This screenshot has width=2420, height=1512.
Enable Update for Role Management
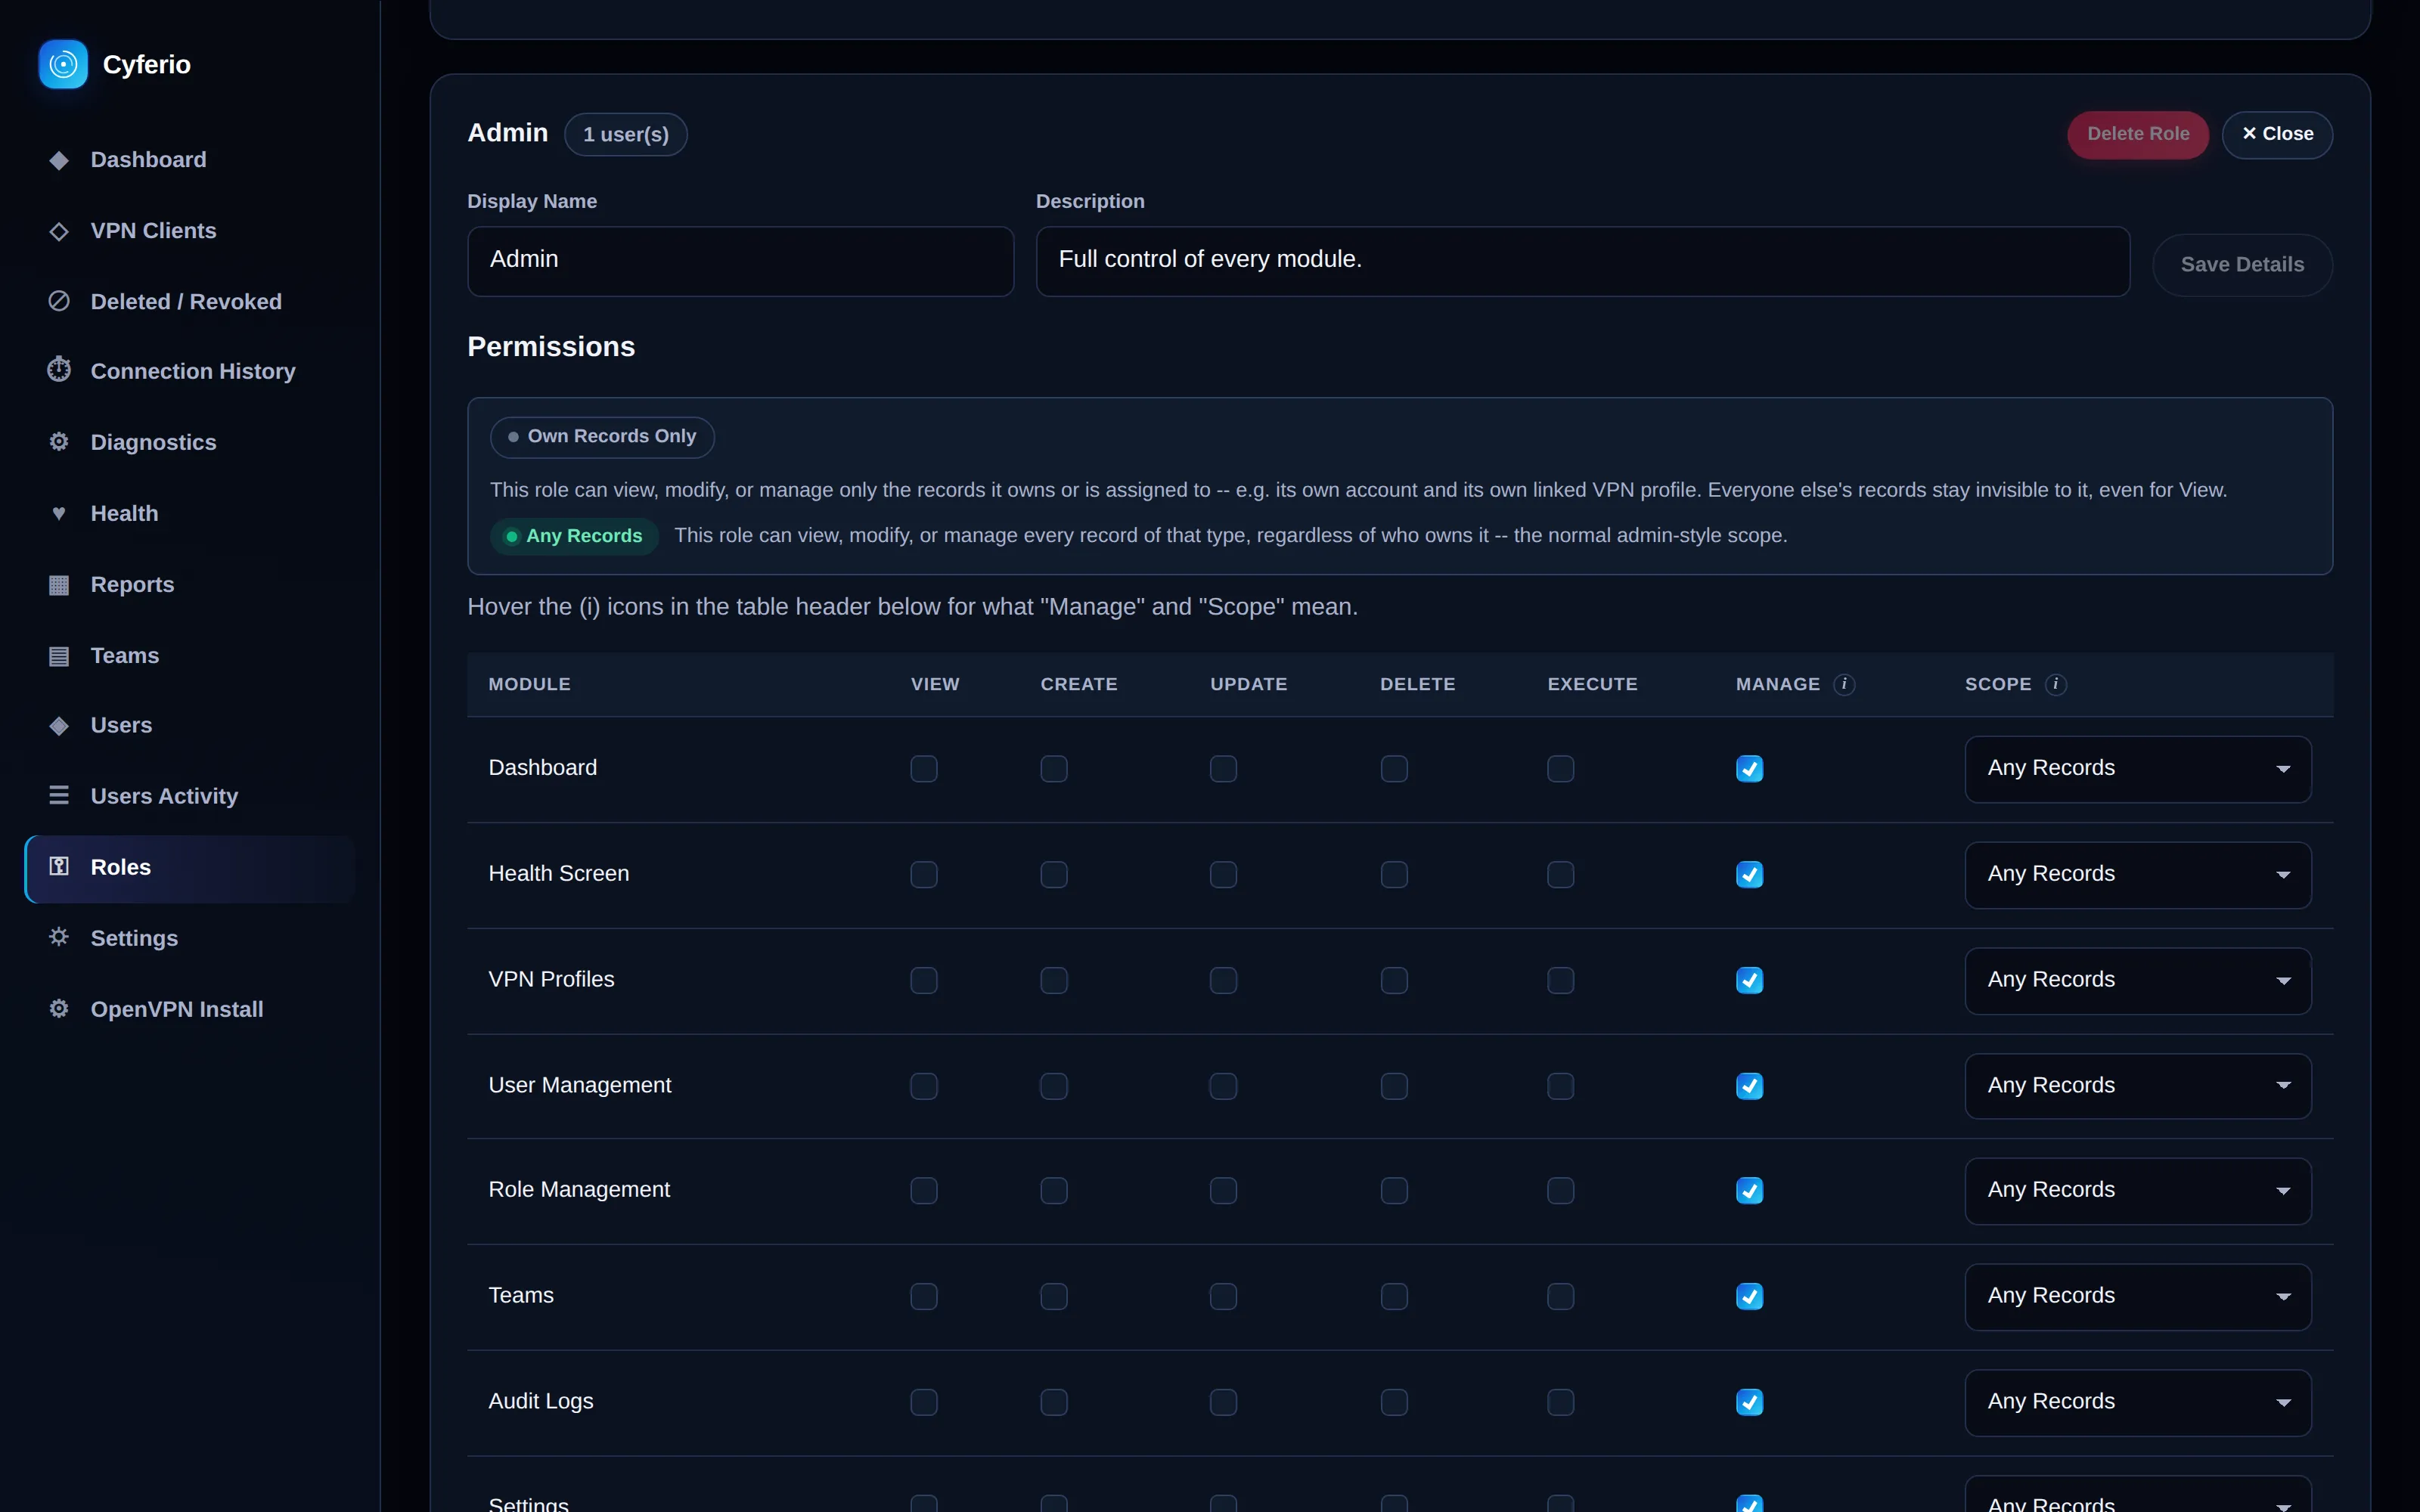click(1223, 1191)
